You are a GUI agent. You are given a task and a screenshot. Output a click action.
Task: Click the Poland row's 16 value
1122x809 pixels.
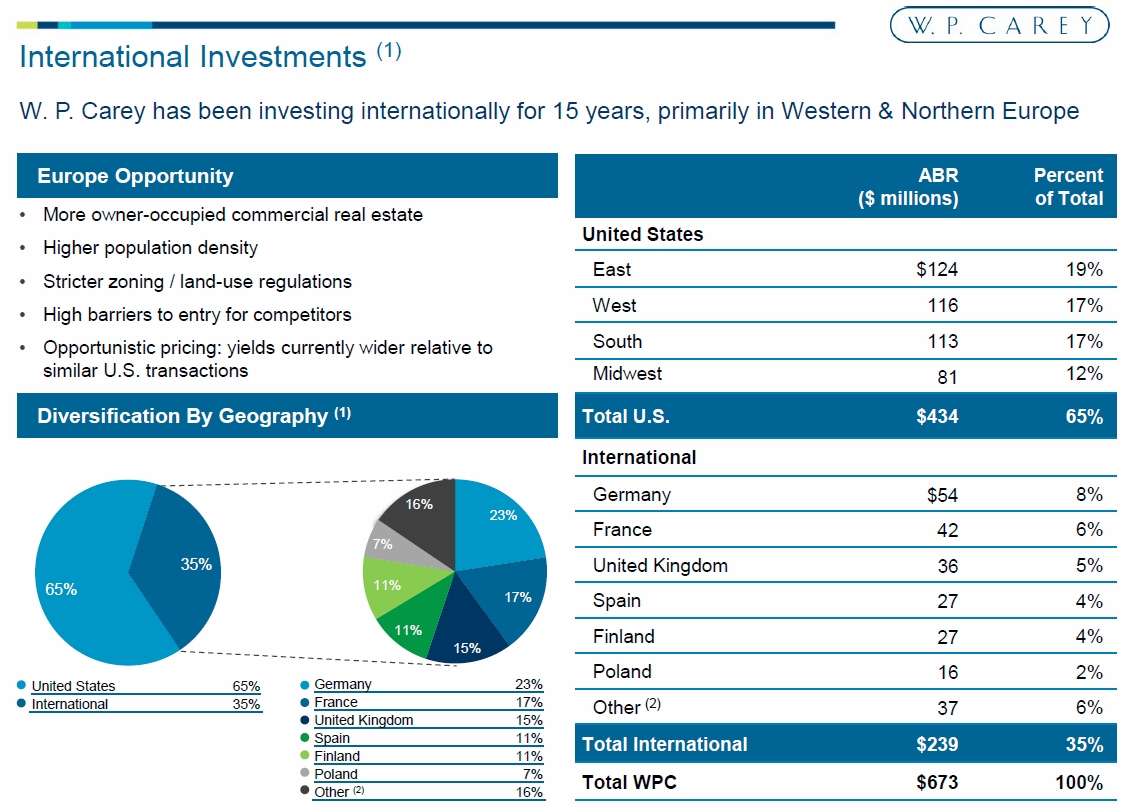947,672
